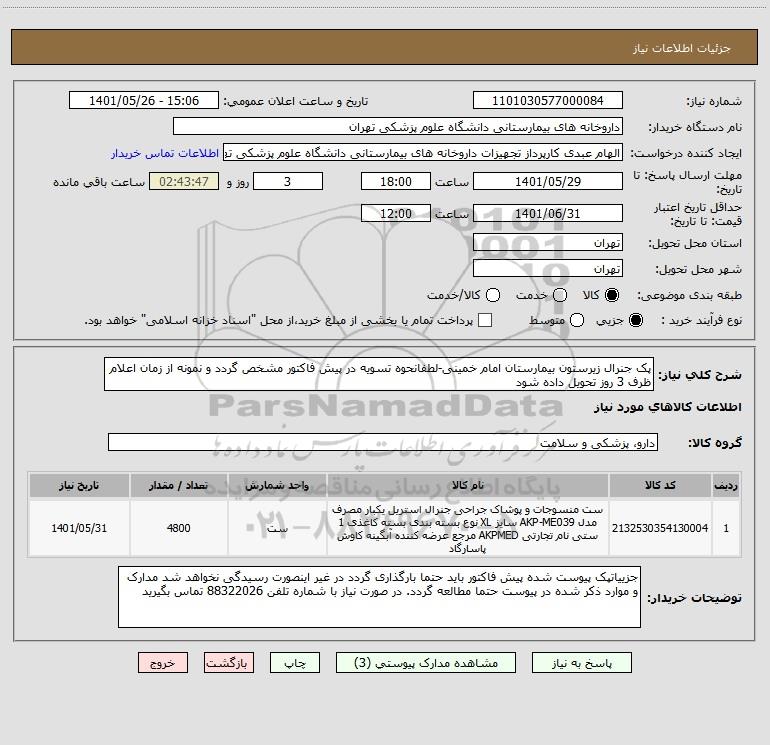770x745 pixels.
Task: Click the days remaining field showing 3
Action: (x=288, y=181)
